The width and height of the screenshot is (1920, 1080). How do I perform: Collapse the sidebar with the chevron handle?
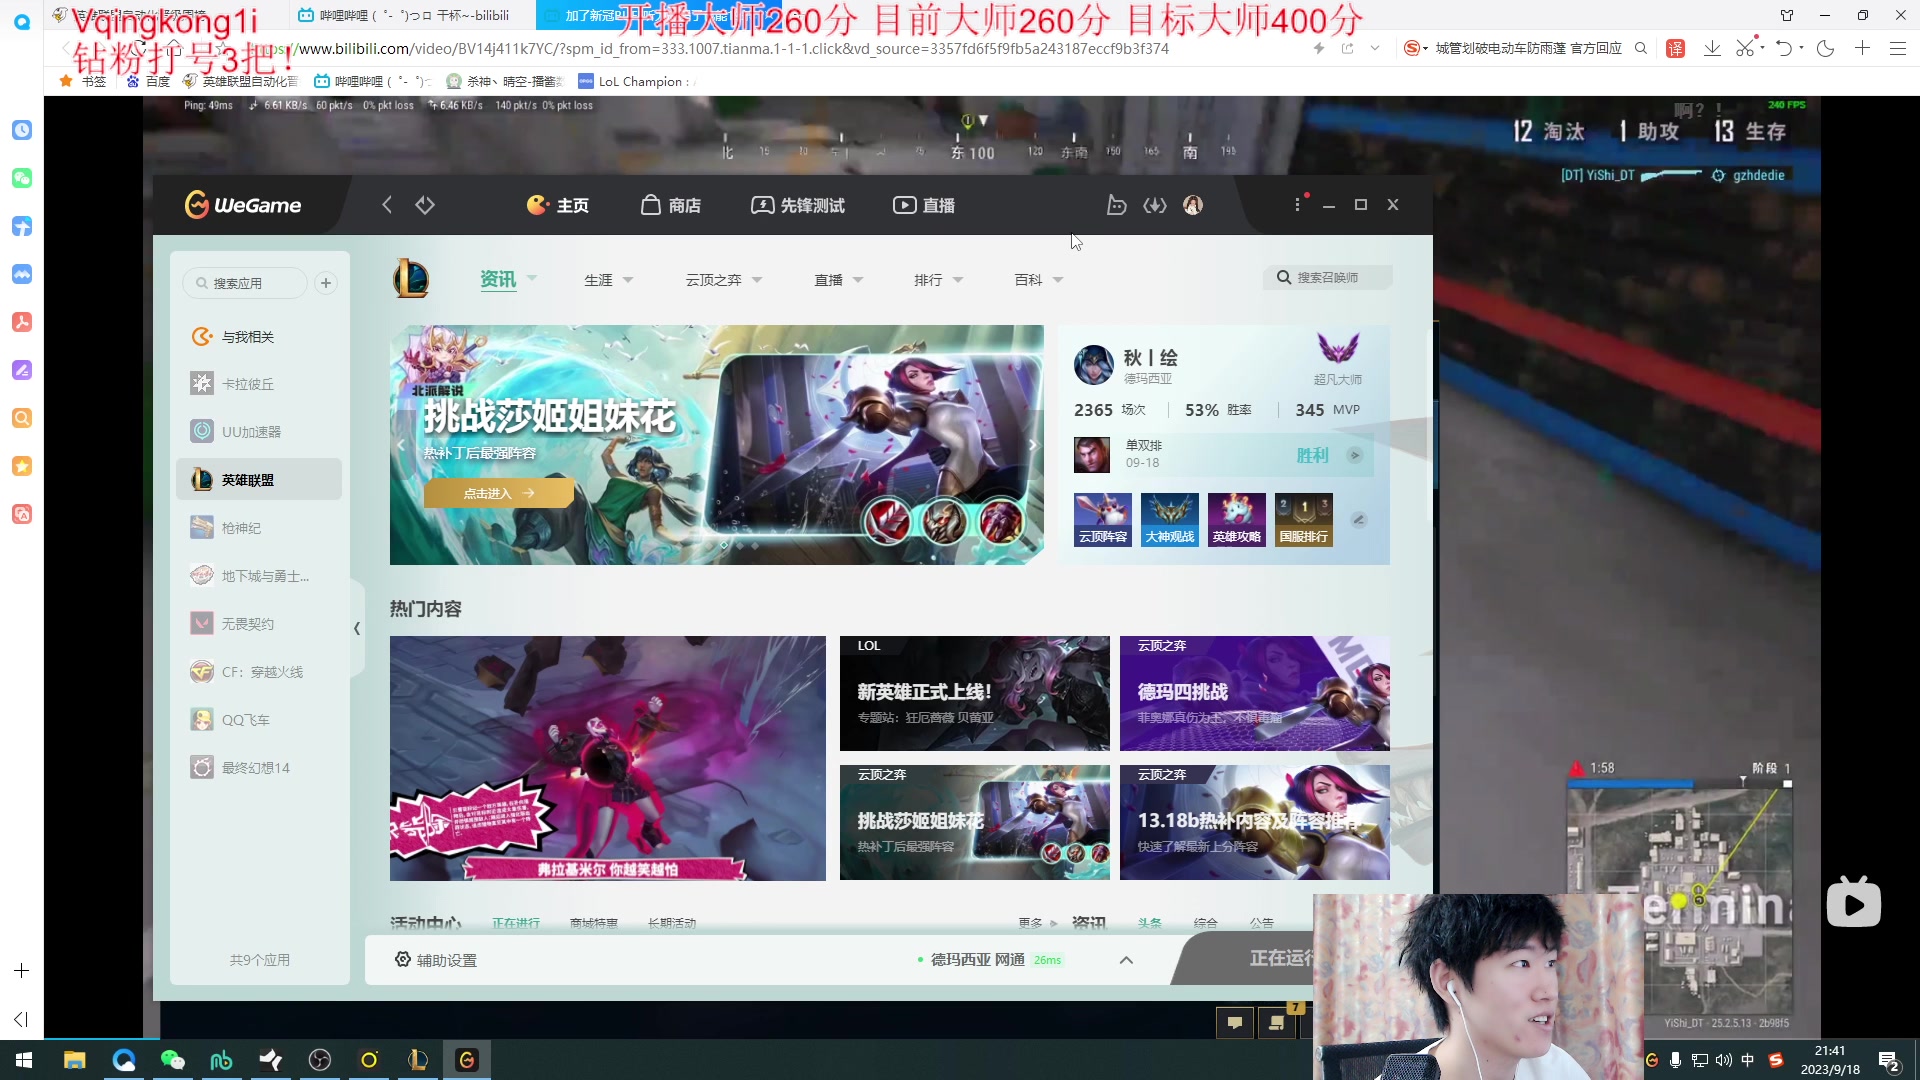(357, 628)
